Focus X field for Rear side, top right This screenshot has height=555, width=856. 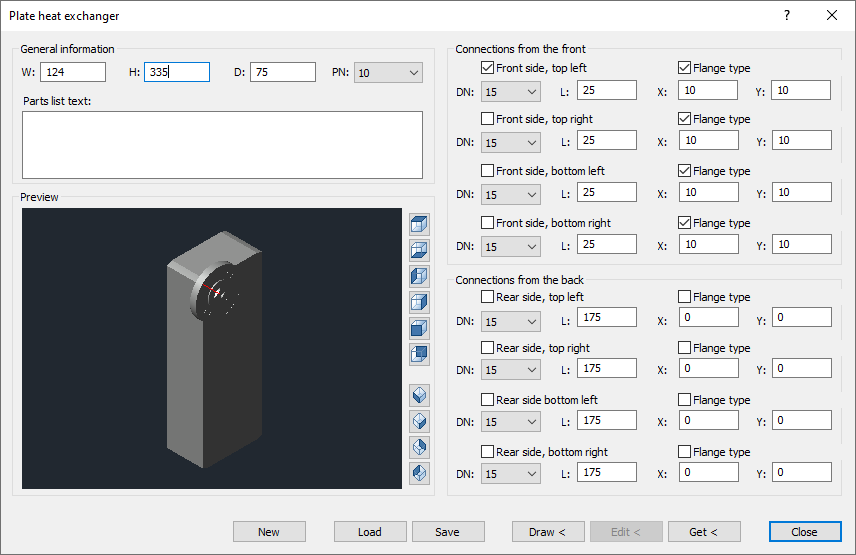pyautogui.click(x=709, y=368)
